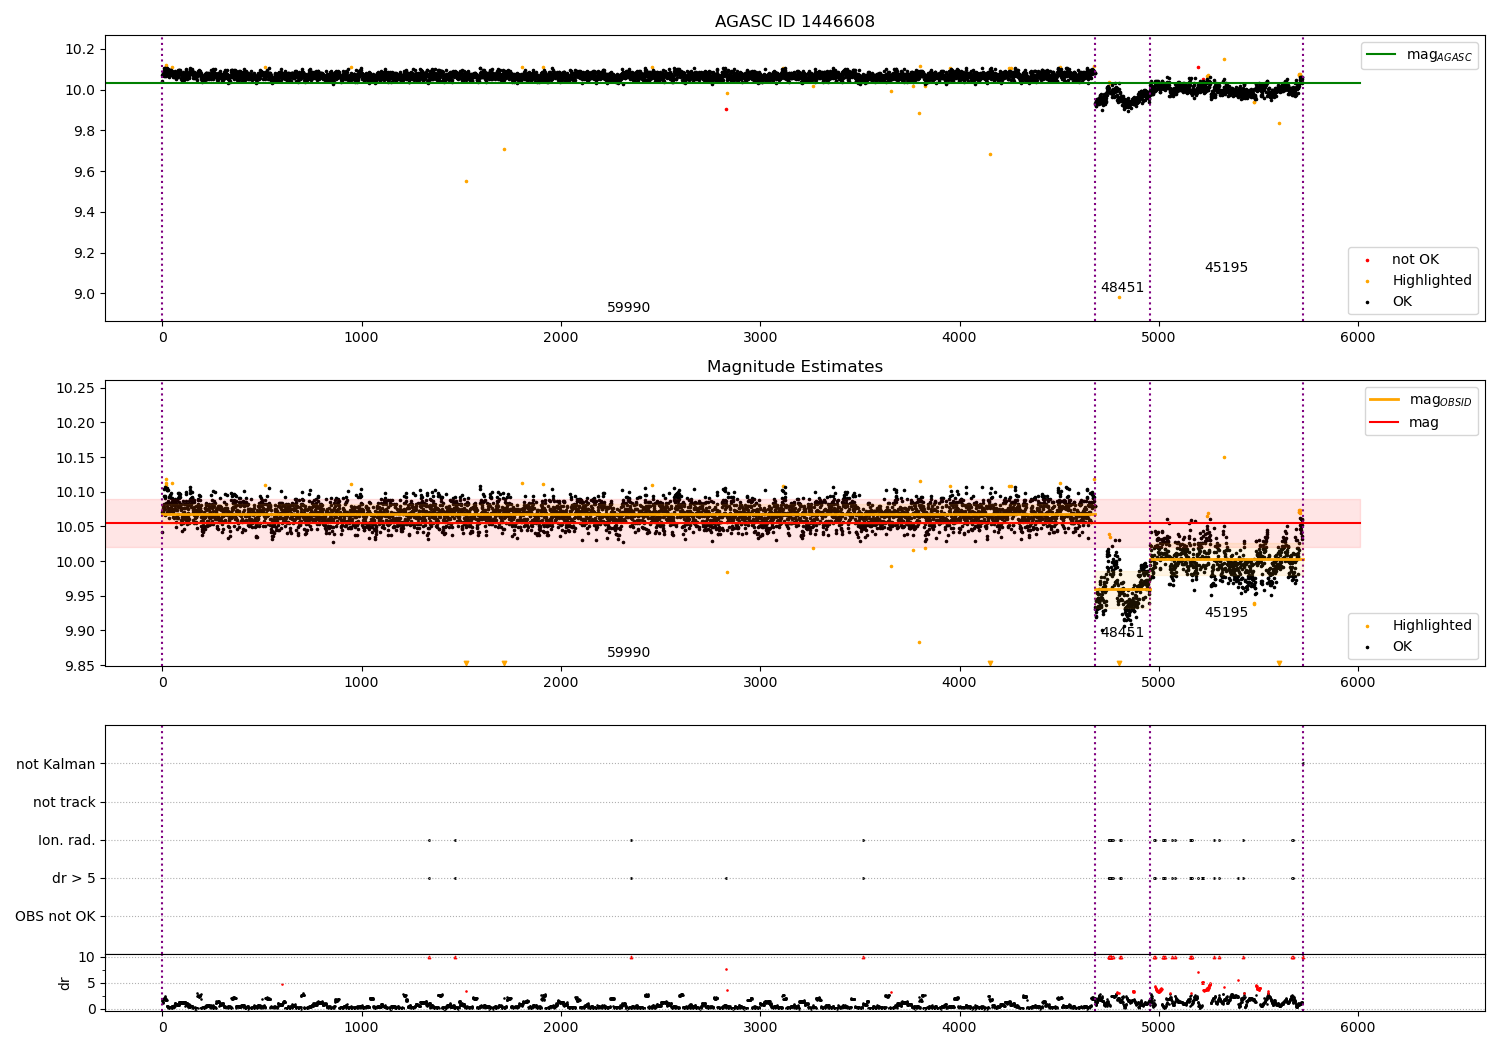This screenshot has height=1050, width=1500.
Task: Click the "6000" x-axis tick of the bottom plot
Action: point(1357,1027)
